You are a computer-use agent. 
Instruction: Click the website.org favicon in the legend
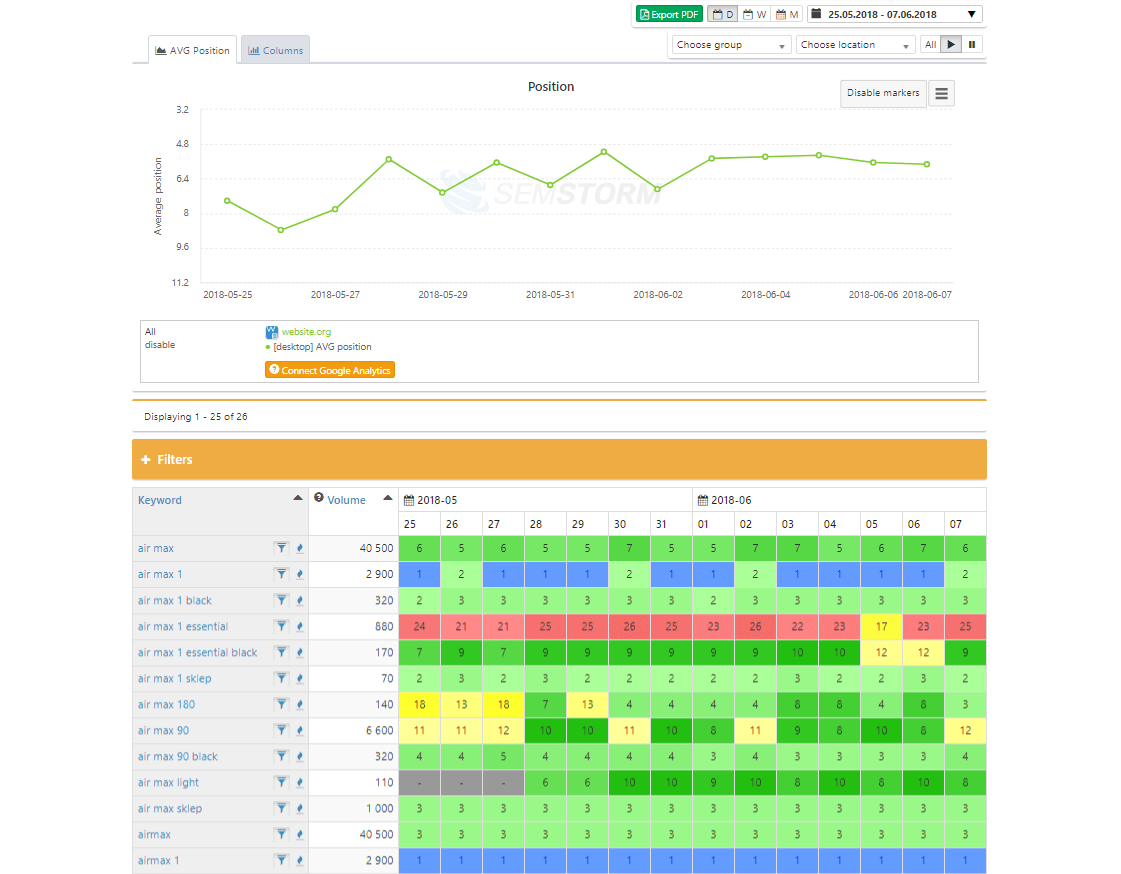click(x=272, y=332)
